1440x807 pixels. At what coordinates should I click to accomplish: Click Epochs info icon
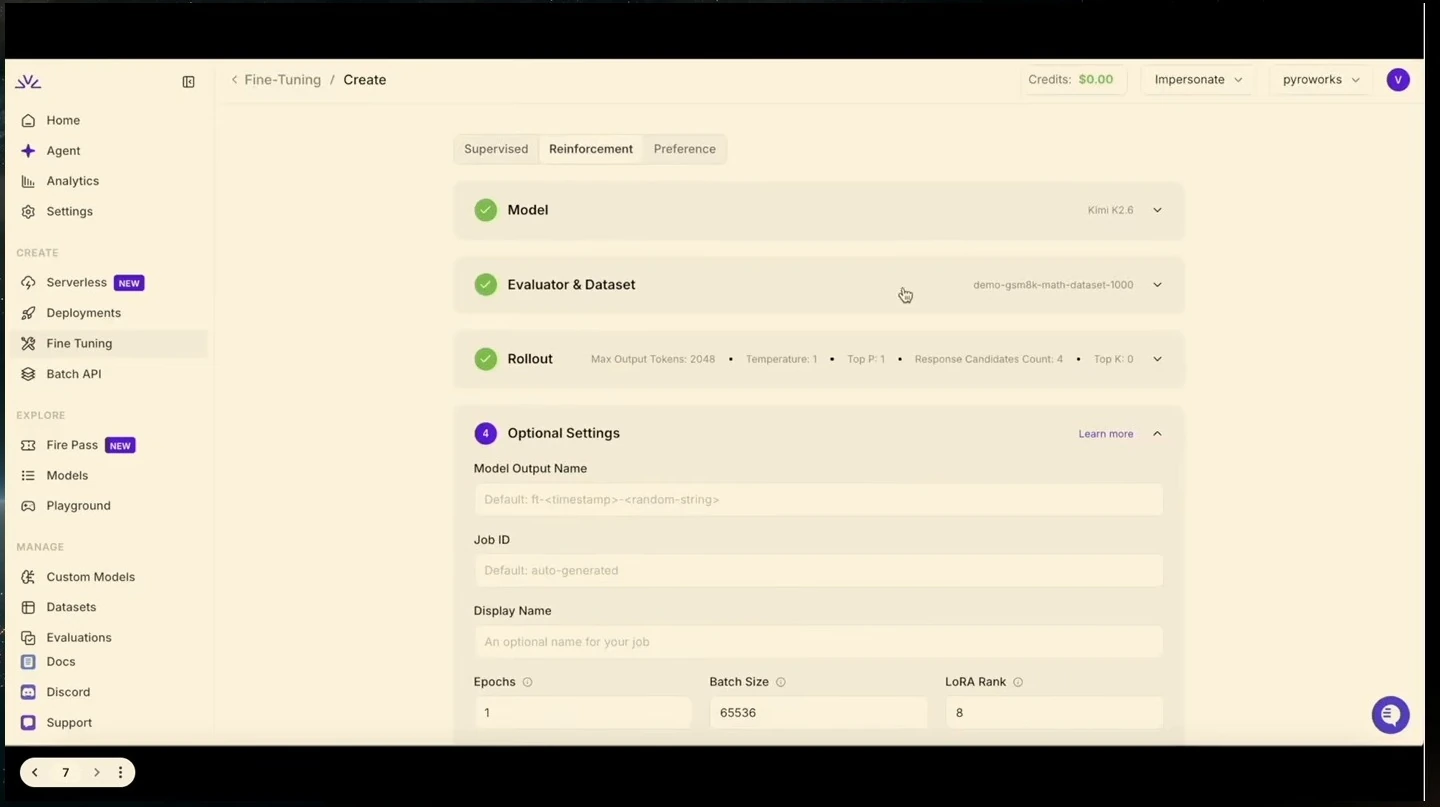pyautogui.click(x=527, y=682)
